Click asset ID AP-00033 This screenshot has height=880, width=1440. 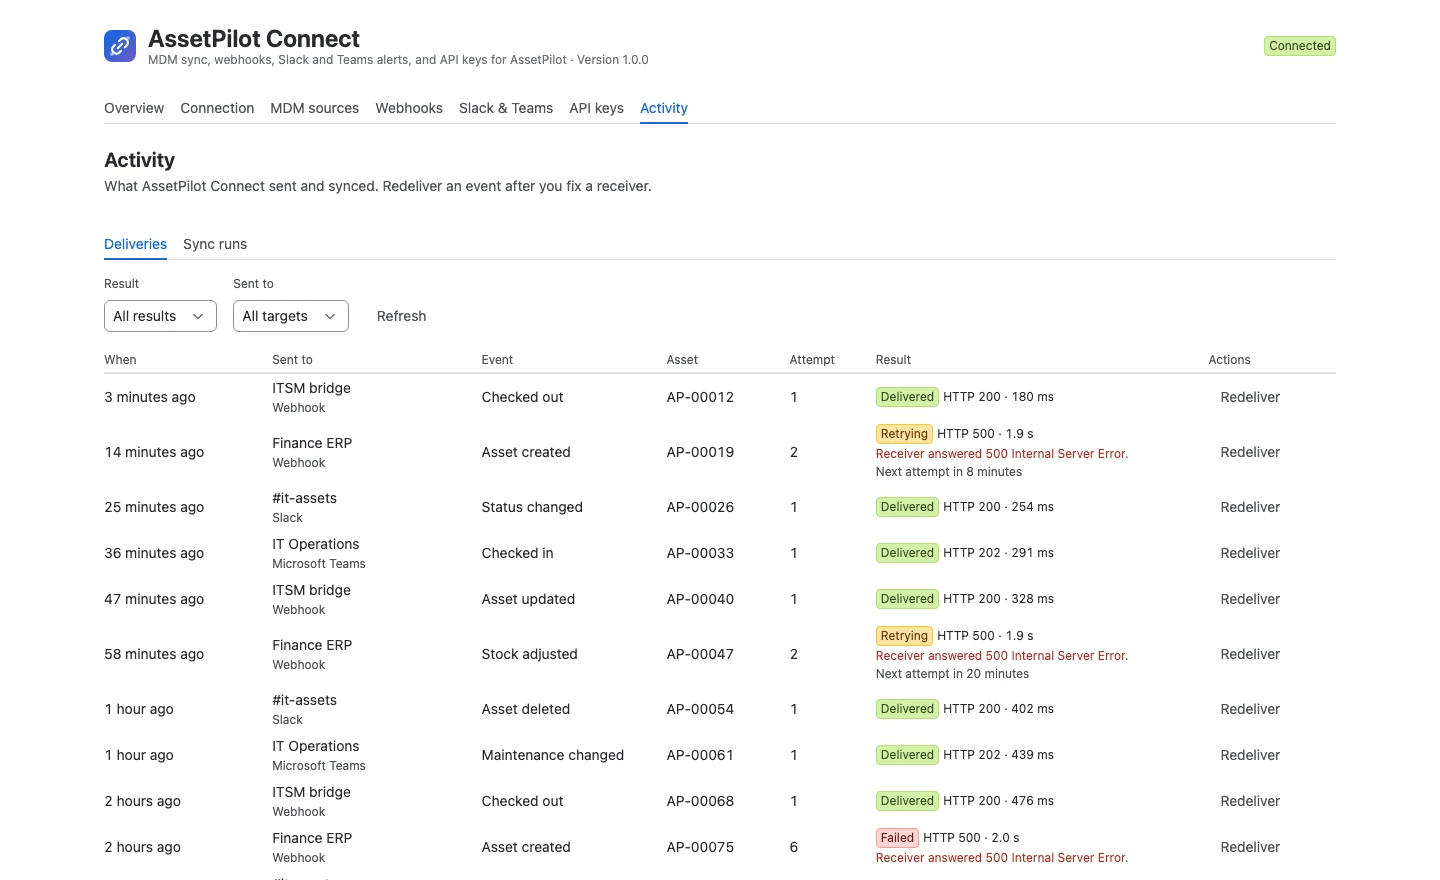coord(700,553)
